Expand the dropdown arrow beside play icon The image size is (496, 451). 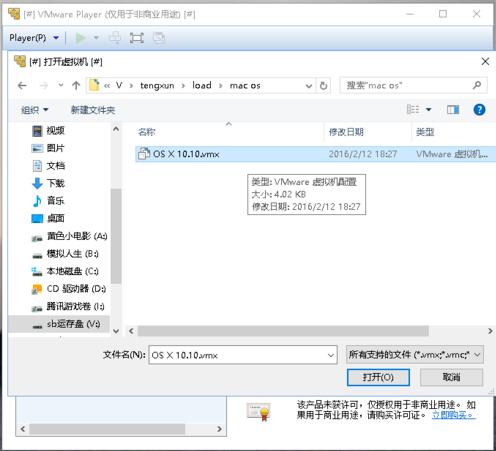96,38
